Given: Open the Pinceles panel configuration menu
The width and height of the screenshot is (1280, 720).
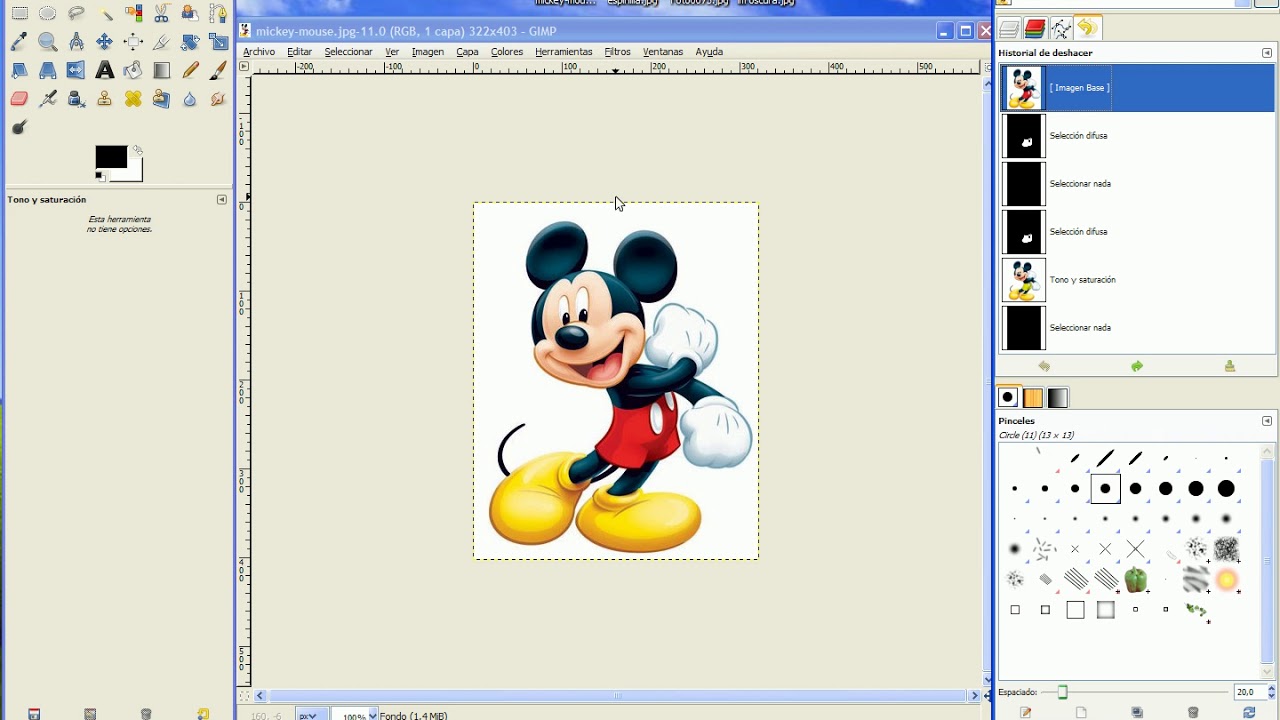Looking at the screenshot, I should point(1267,421).
